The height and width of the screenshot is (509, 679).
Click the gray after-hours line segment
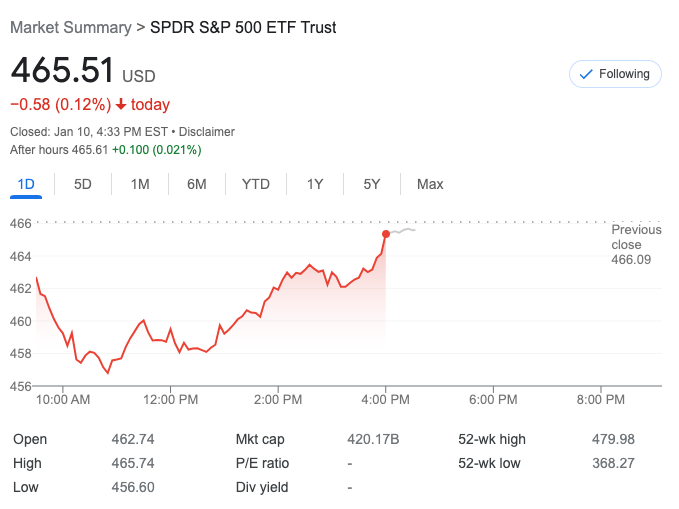[403, 231]
